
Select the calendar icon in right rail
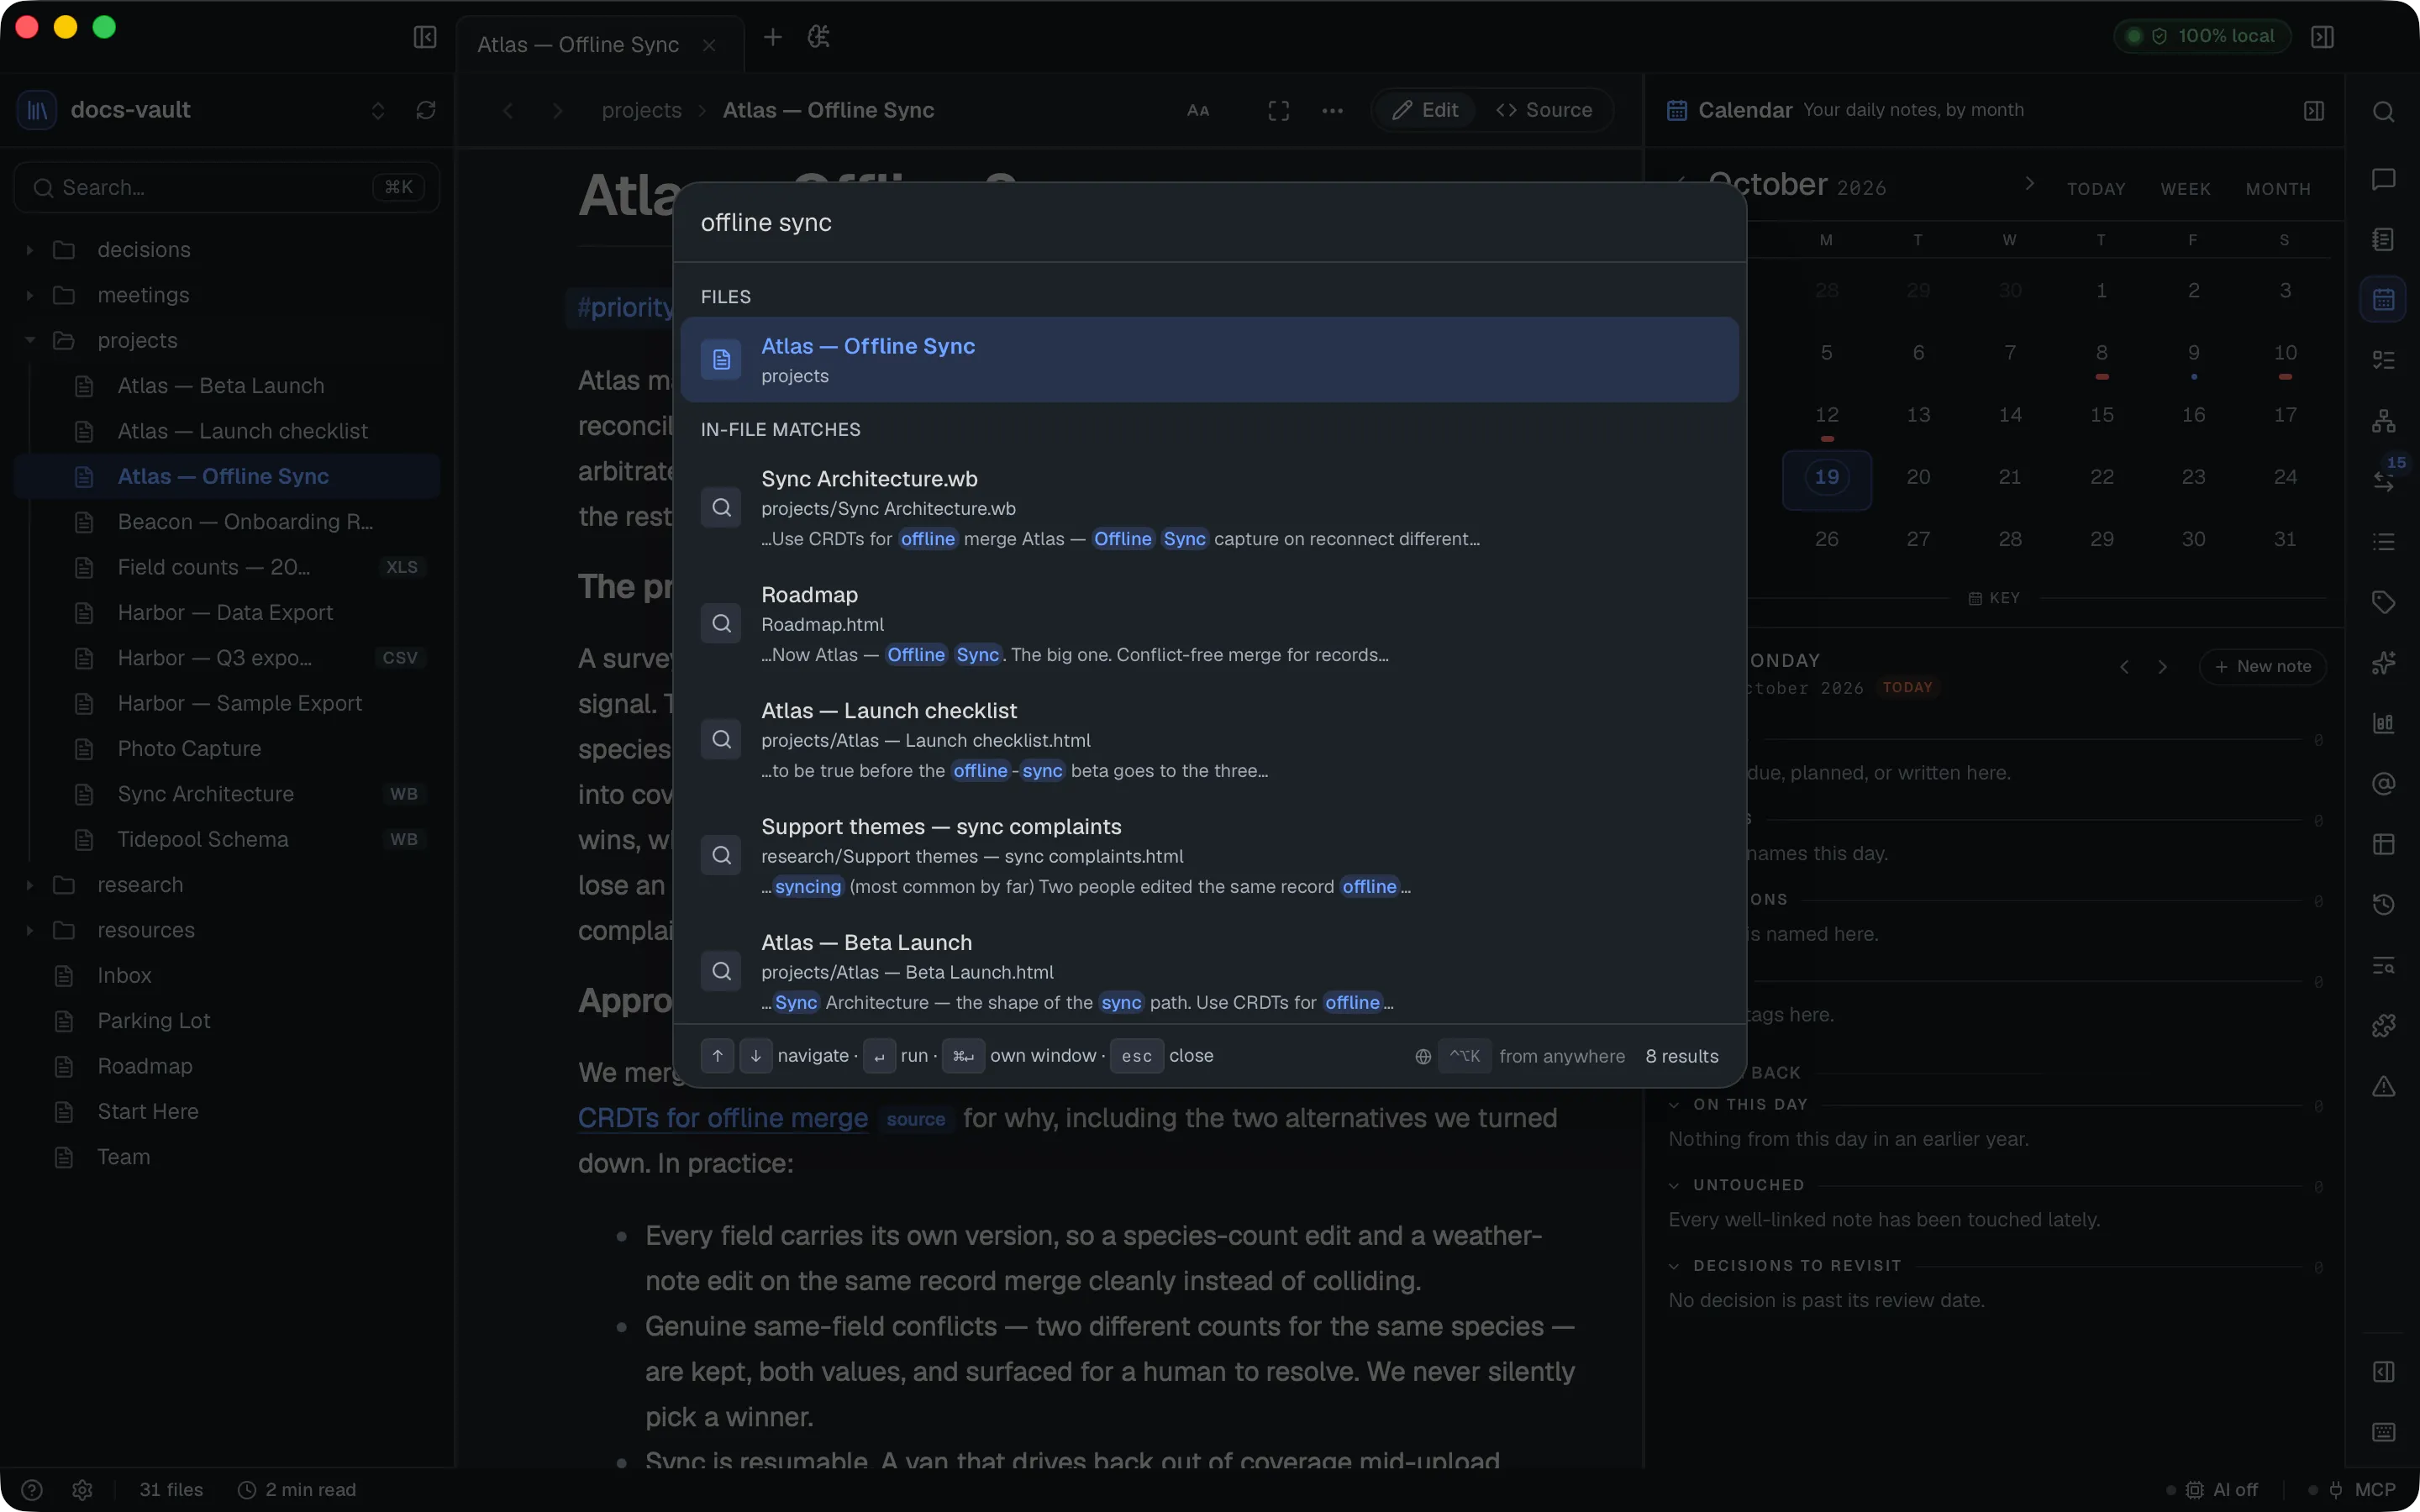tap(2383, 299)
